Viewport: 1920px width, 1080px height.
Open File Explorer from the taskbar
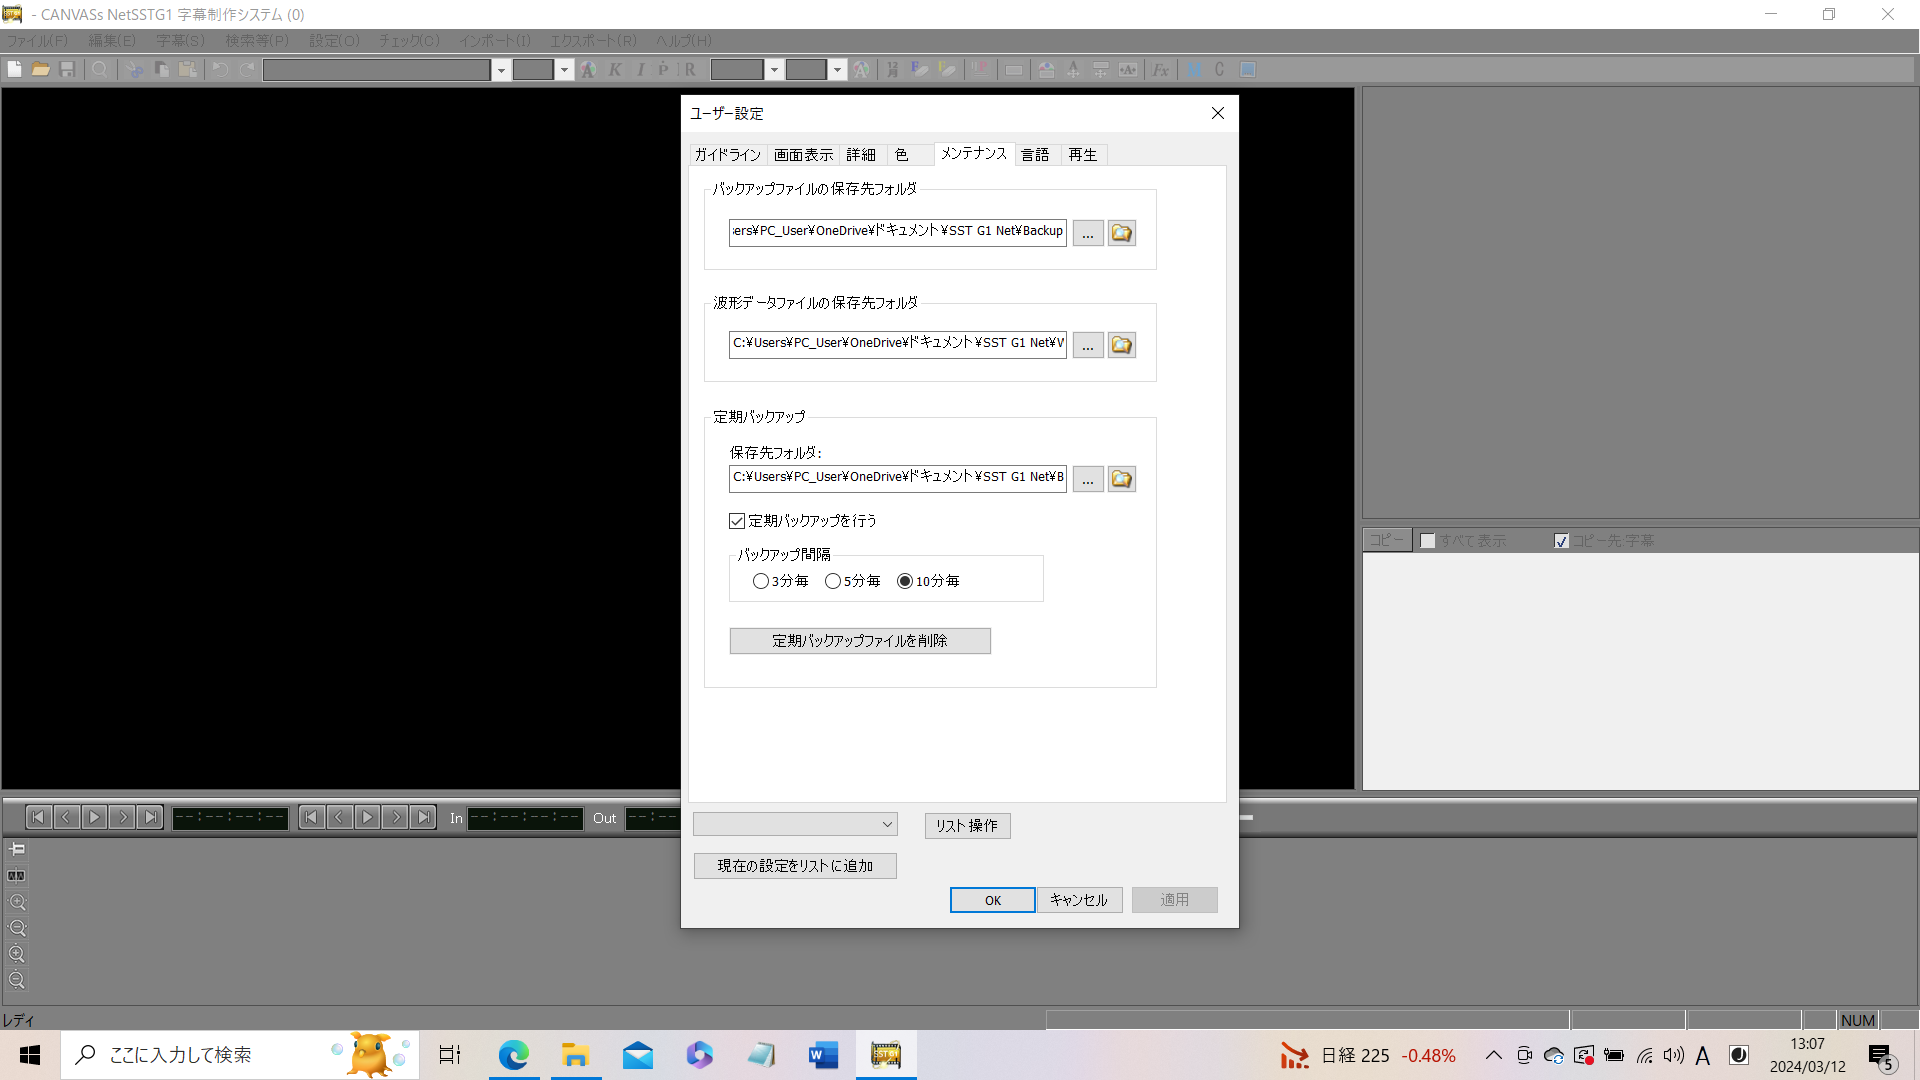point(575,1055)
